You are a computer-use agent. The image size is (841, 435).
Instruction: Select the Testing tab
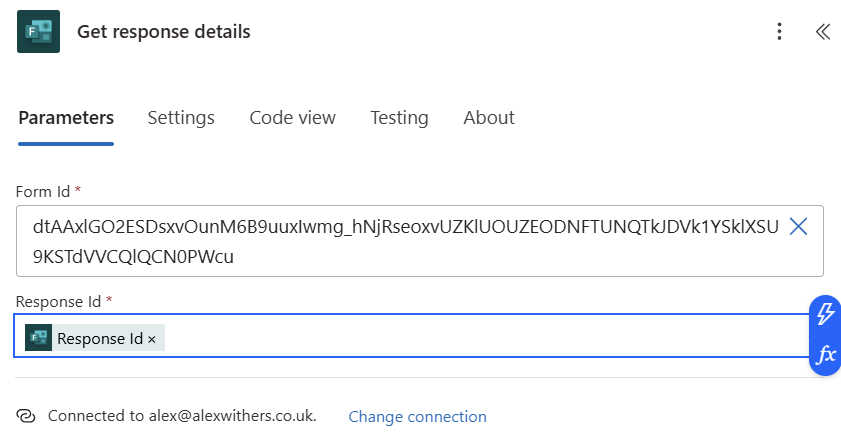[399, 118]
